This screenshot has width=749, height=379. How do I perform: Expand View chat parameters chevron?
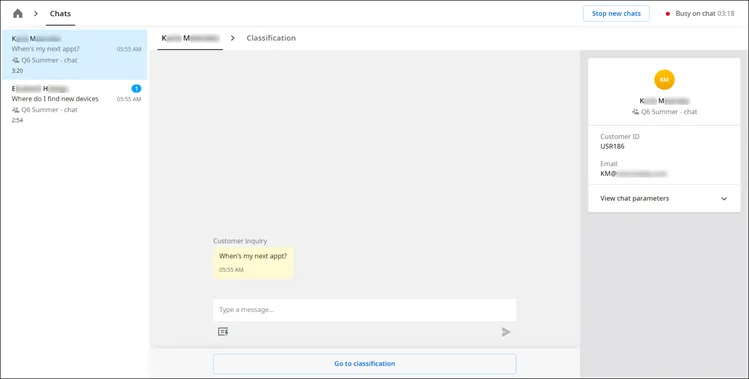[x=724, y=199]
